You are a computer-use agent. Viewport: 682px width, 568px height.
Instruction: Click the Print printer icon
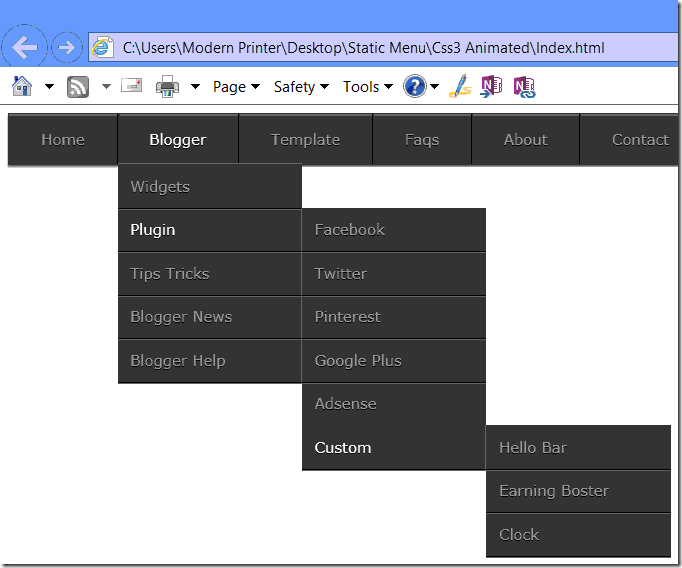click(167, 86)
